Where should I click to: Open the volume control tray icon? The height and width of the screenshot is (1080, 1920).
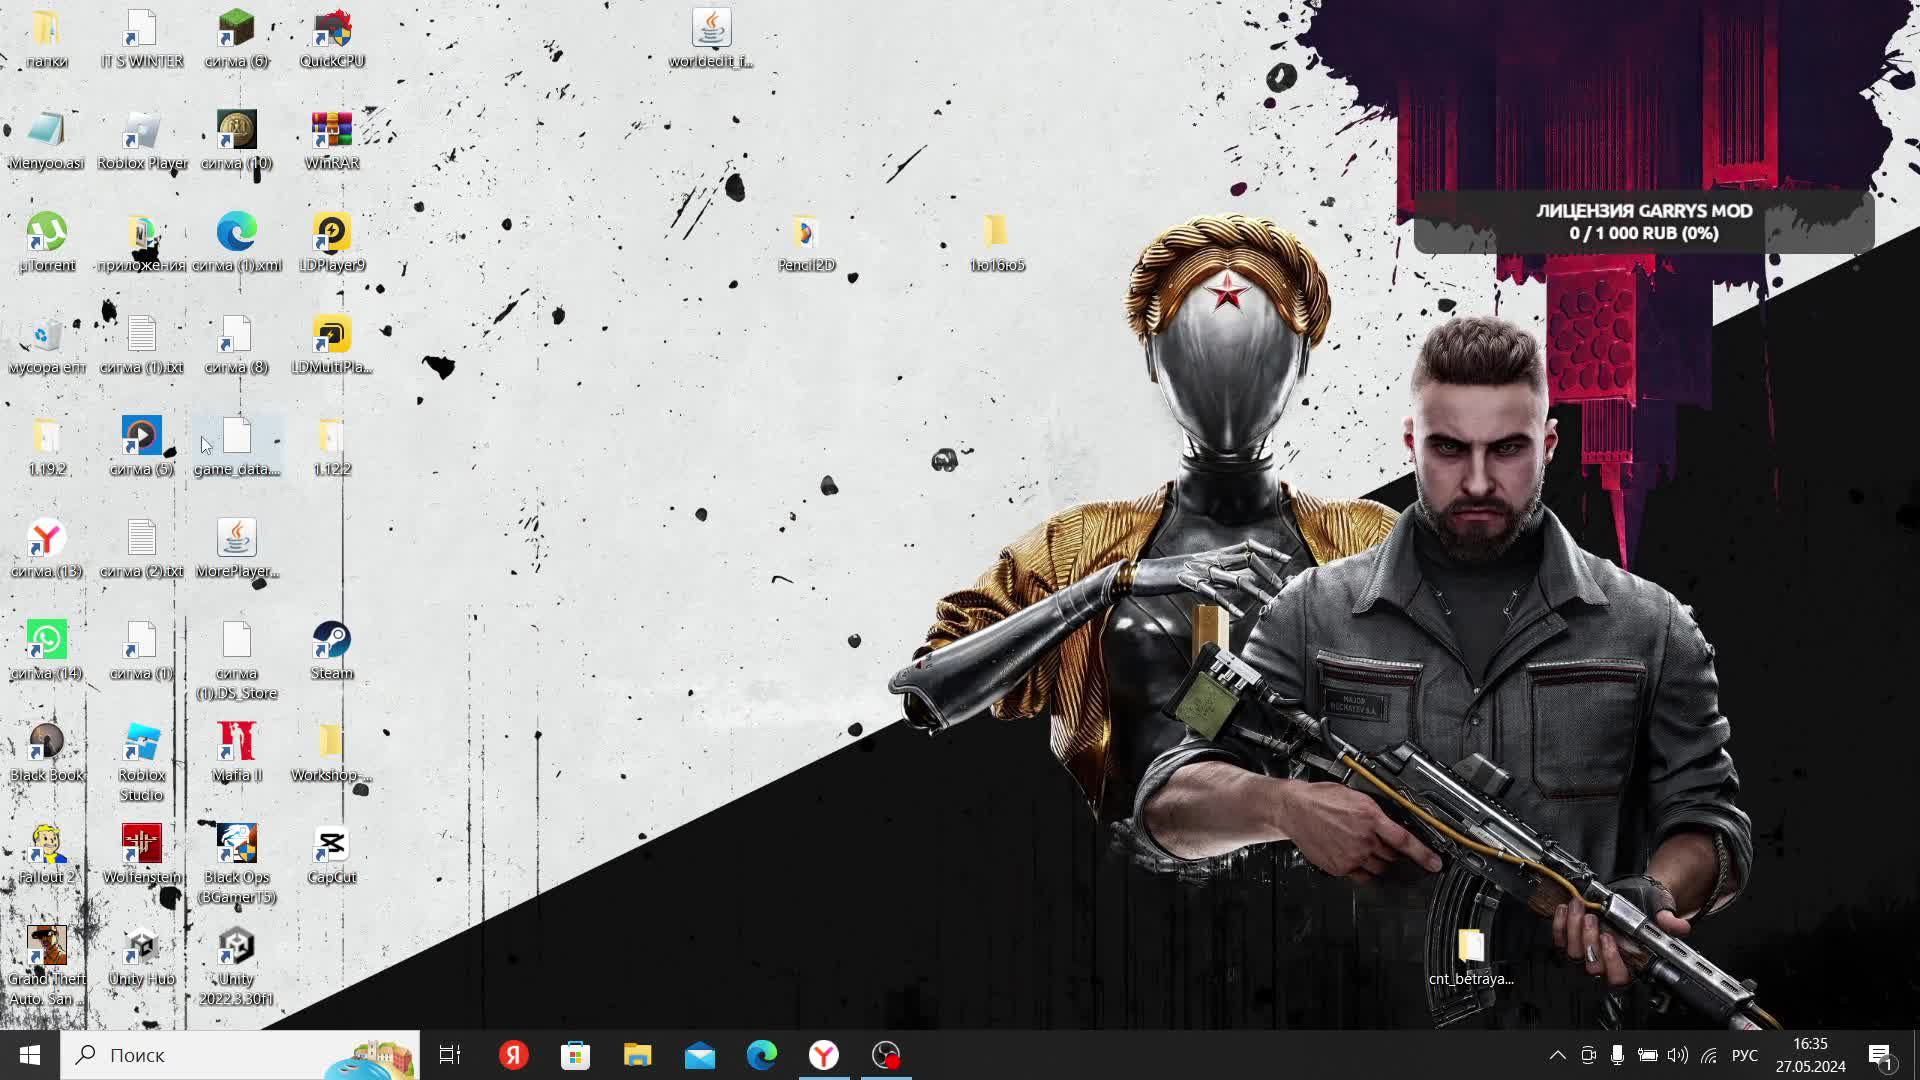(x=1677, y=1055)
